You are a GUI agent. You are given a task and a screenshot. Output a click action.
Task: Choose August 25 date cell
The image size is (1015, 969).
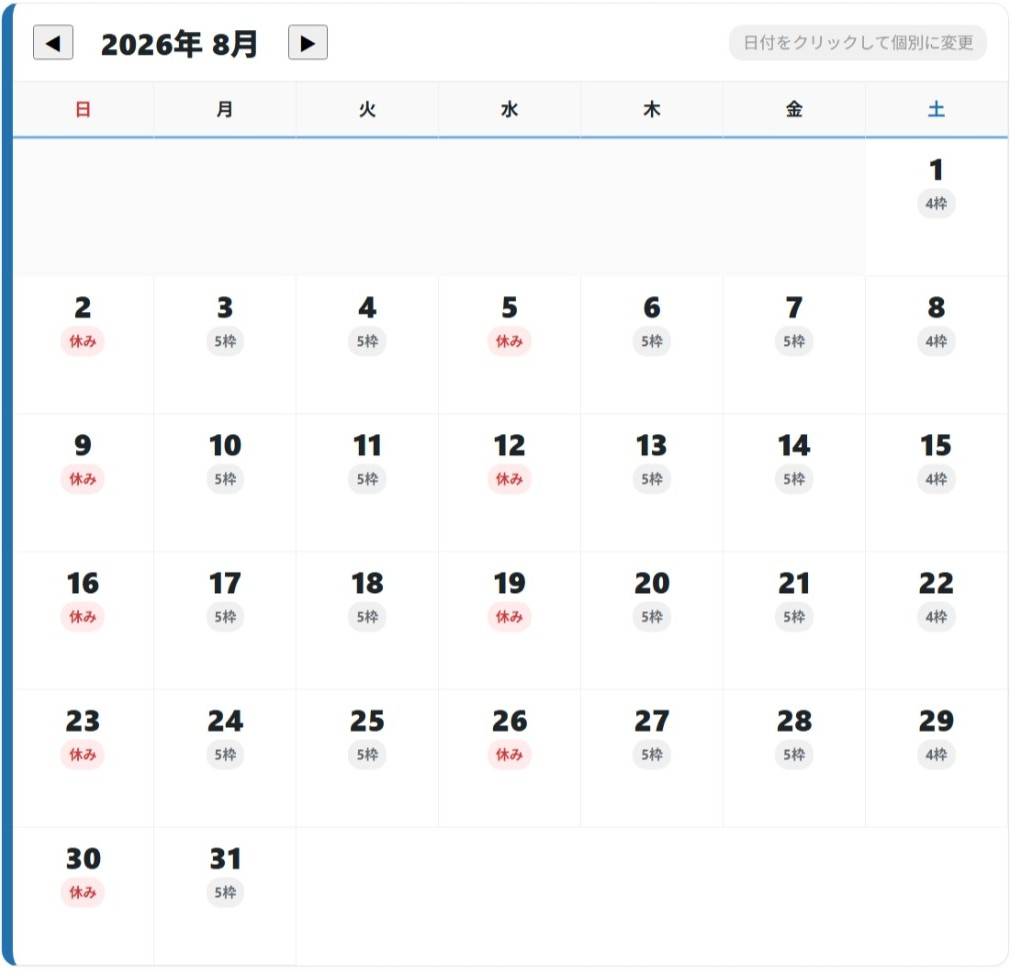pos(367,758)
